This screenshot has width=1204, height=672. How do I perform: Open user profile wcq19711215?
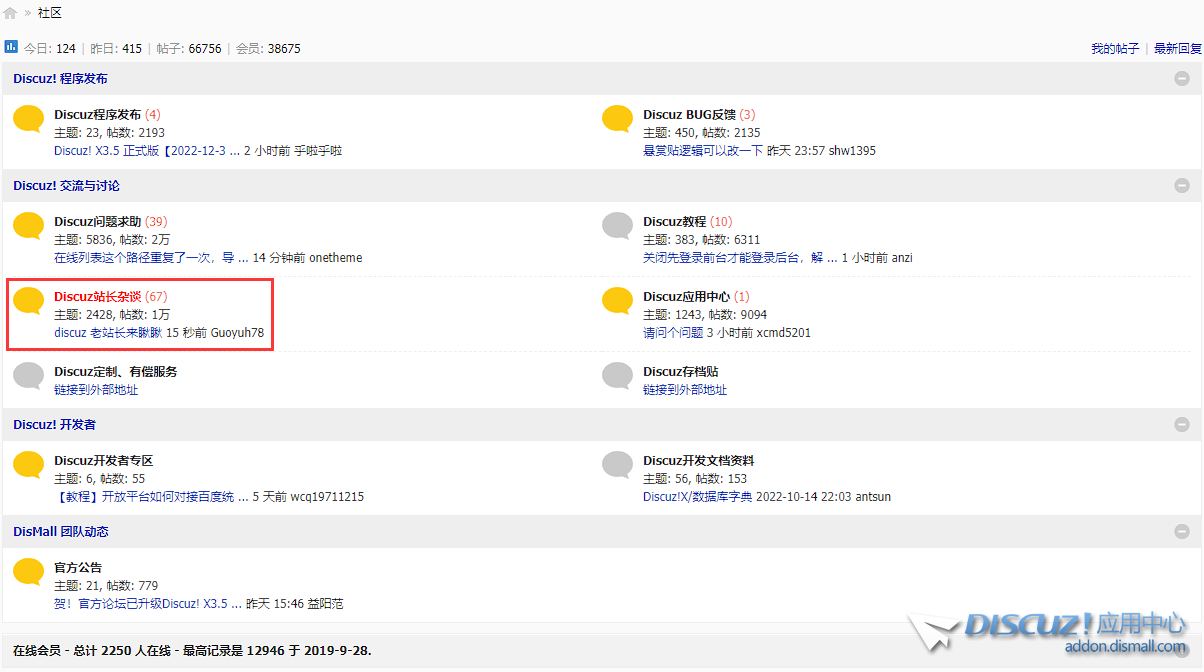pyautogui.click(x=327, y=497)
